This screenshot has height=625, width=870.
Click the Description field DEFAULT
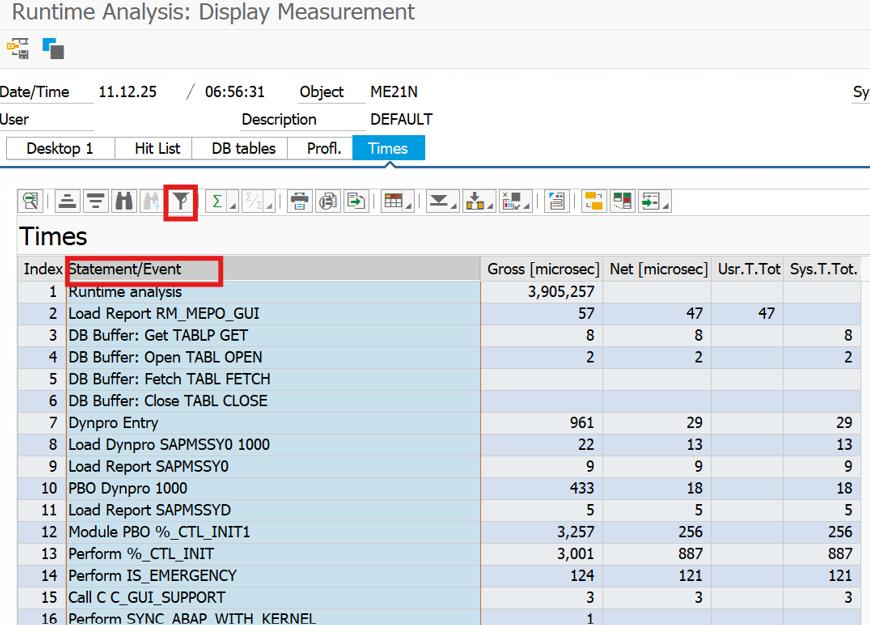401,119
